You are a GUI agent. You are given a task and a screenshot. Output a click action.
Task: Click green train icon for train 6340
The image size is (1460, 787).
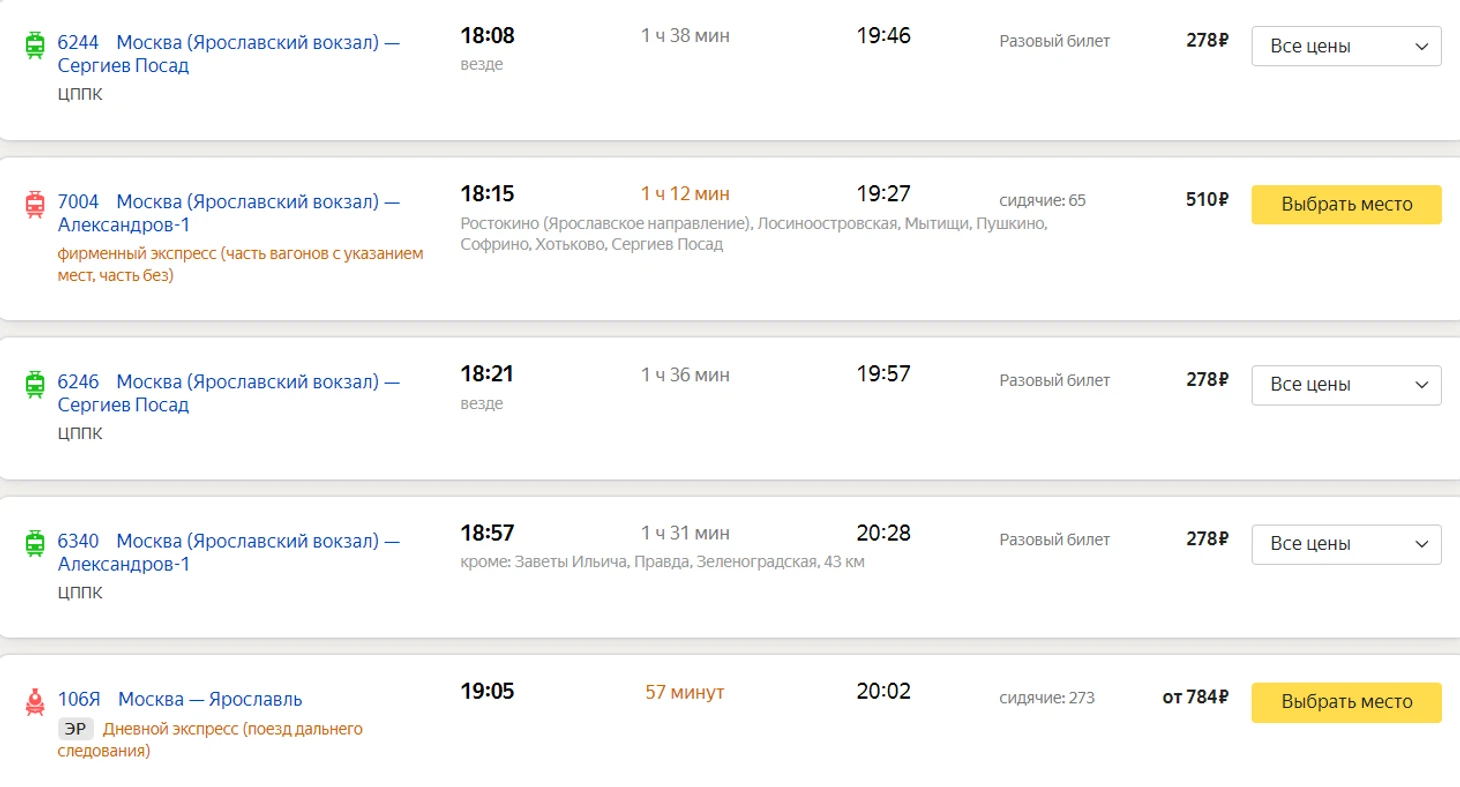click(35, 543)
